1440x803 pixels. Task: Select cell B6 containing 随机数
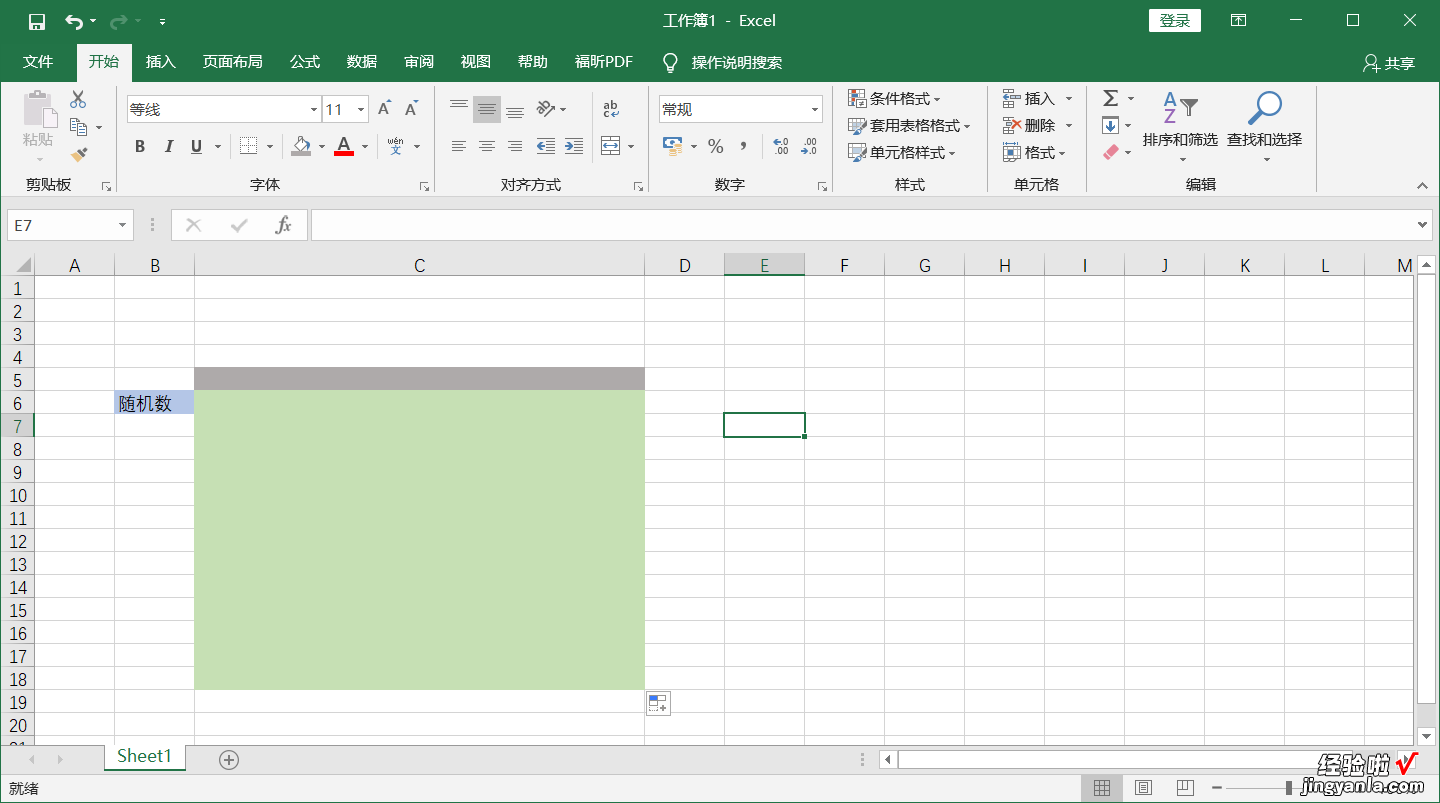(x=154, y=403)
